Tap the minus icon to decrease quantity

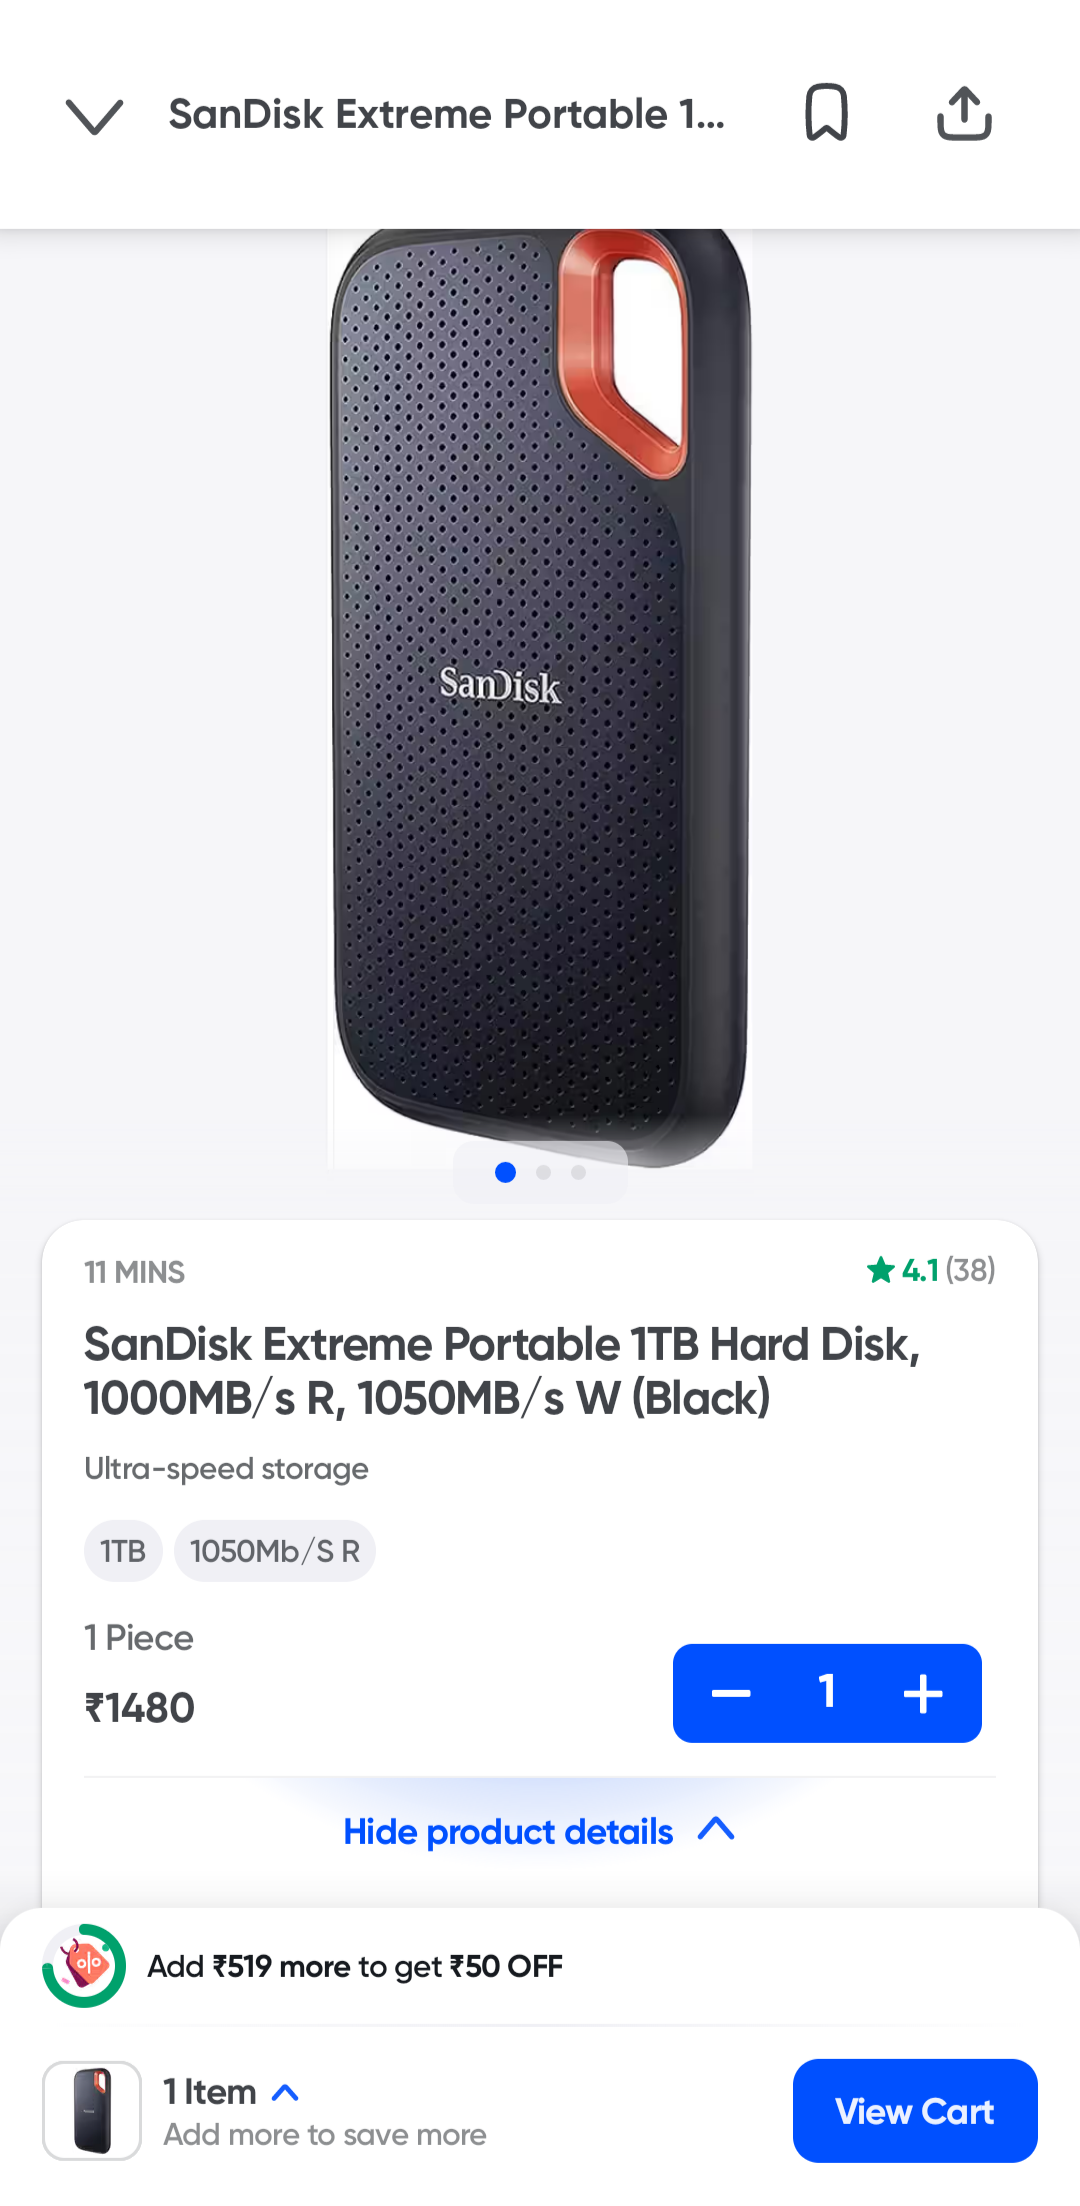click(x=731, y=1693)
